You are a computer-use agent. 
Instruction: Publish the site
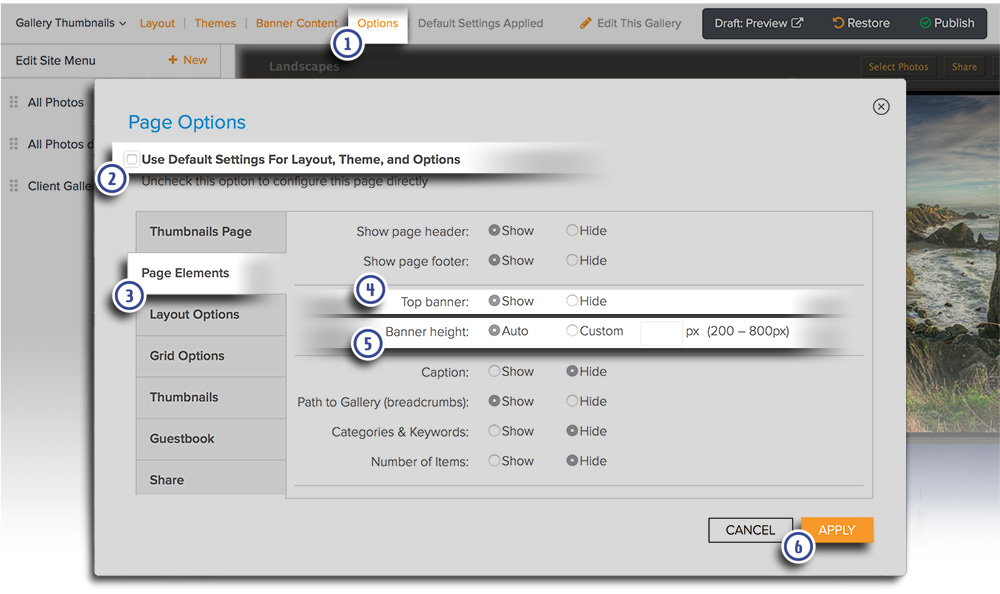(947, 23)
